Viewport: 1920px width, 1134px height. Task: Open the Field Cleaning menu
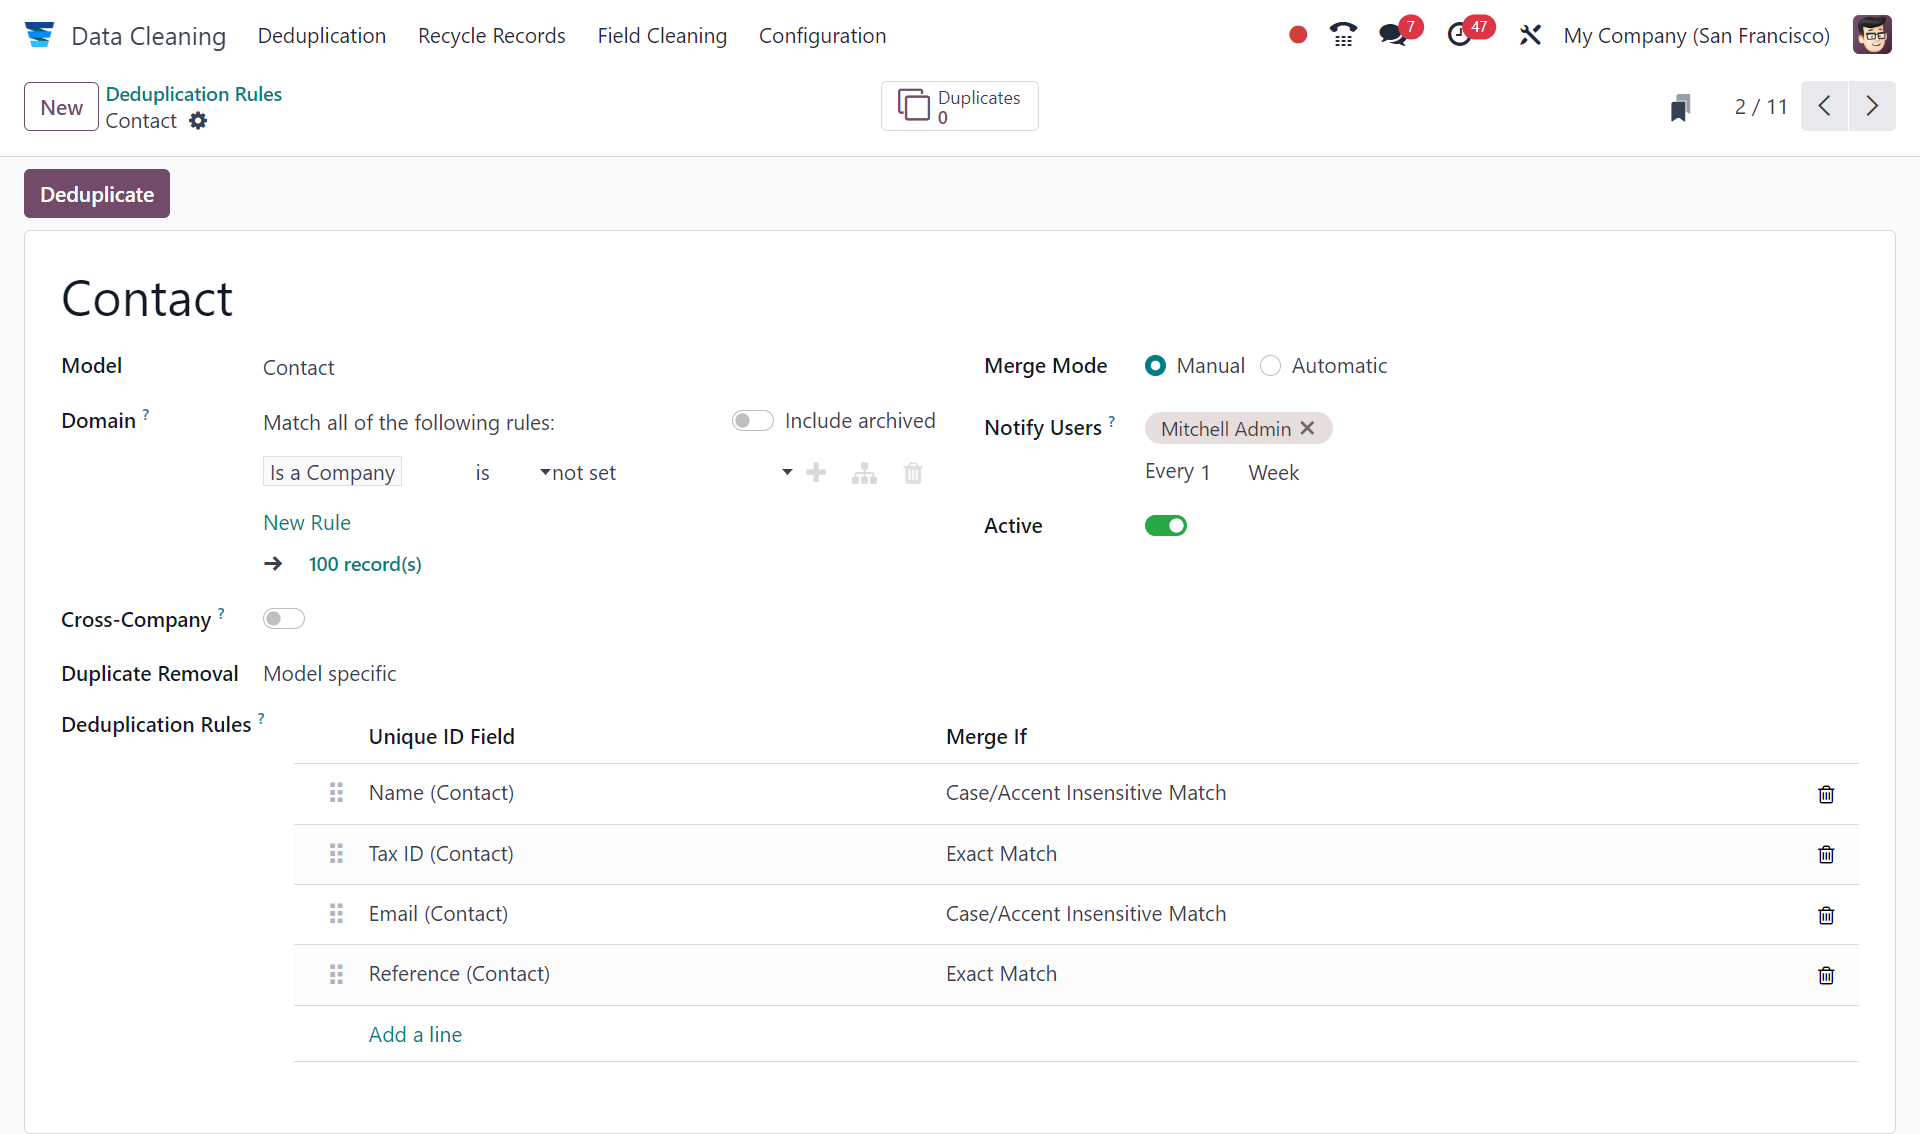tap(662, 36)
